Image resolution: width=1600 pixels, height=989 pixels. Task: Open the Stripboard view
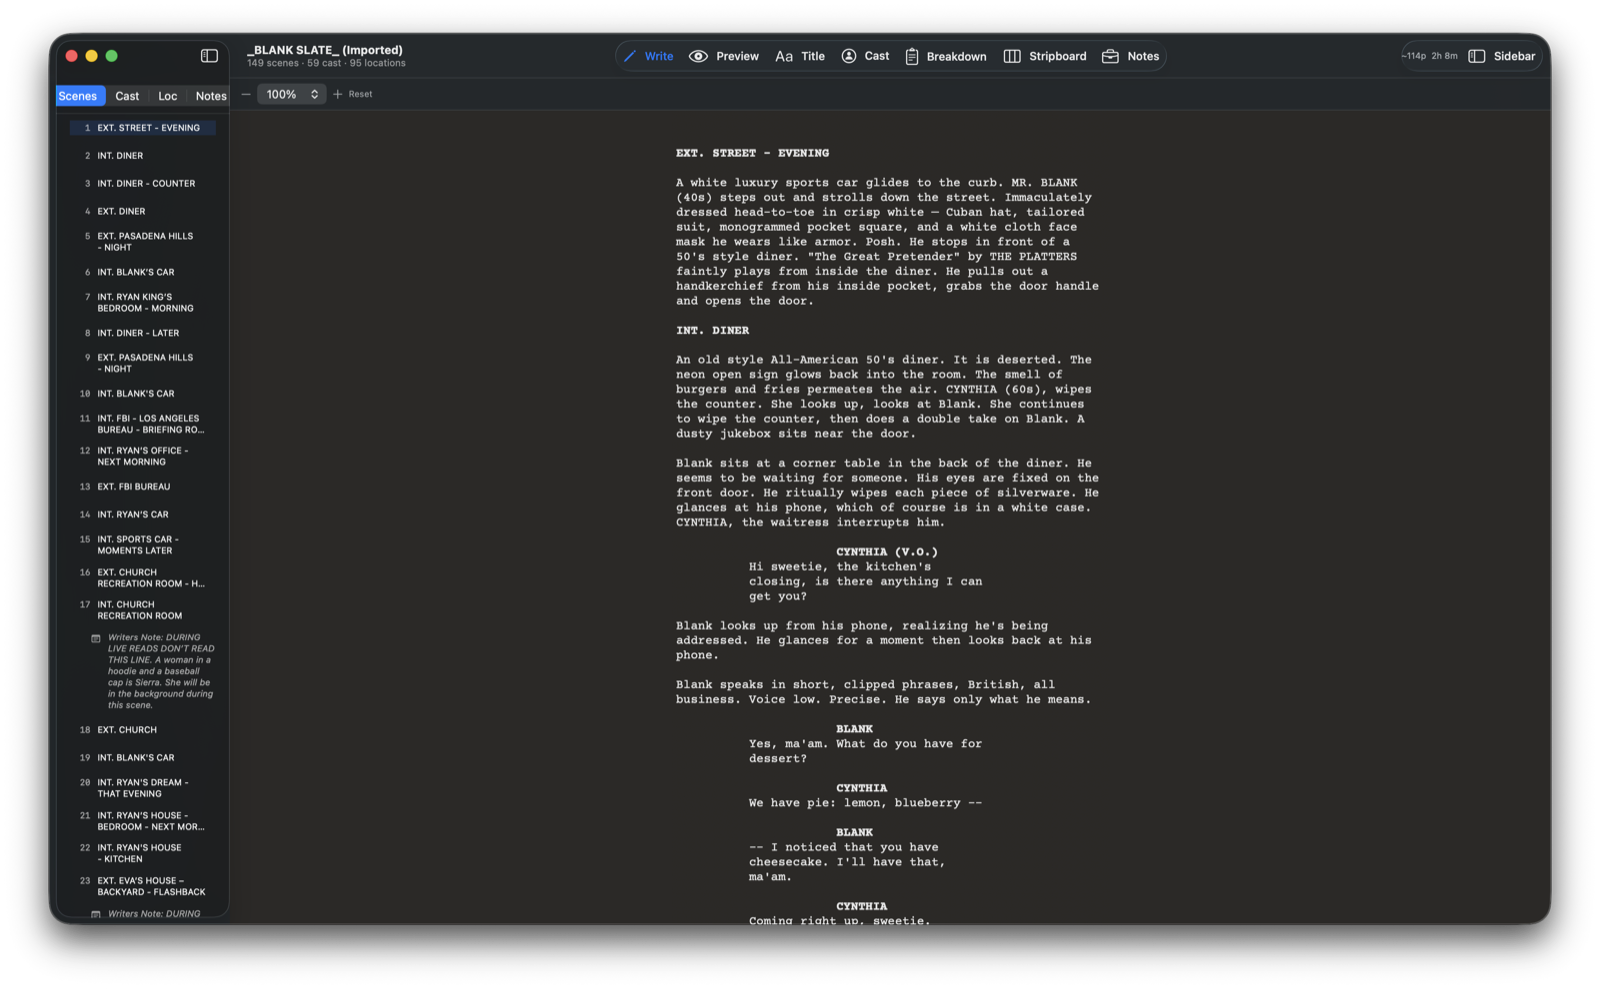point(1045,56)
